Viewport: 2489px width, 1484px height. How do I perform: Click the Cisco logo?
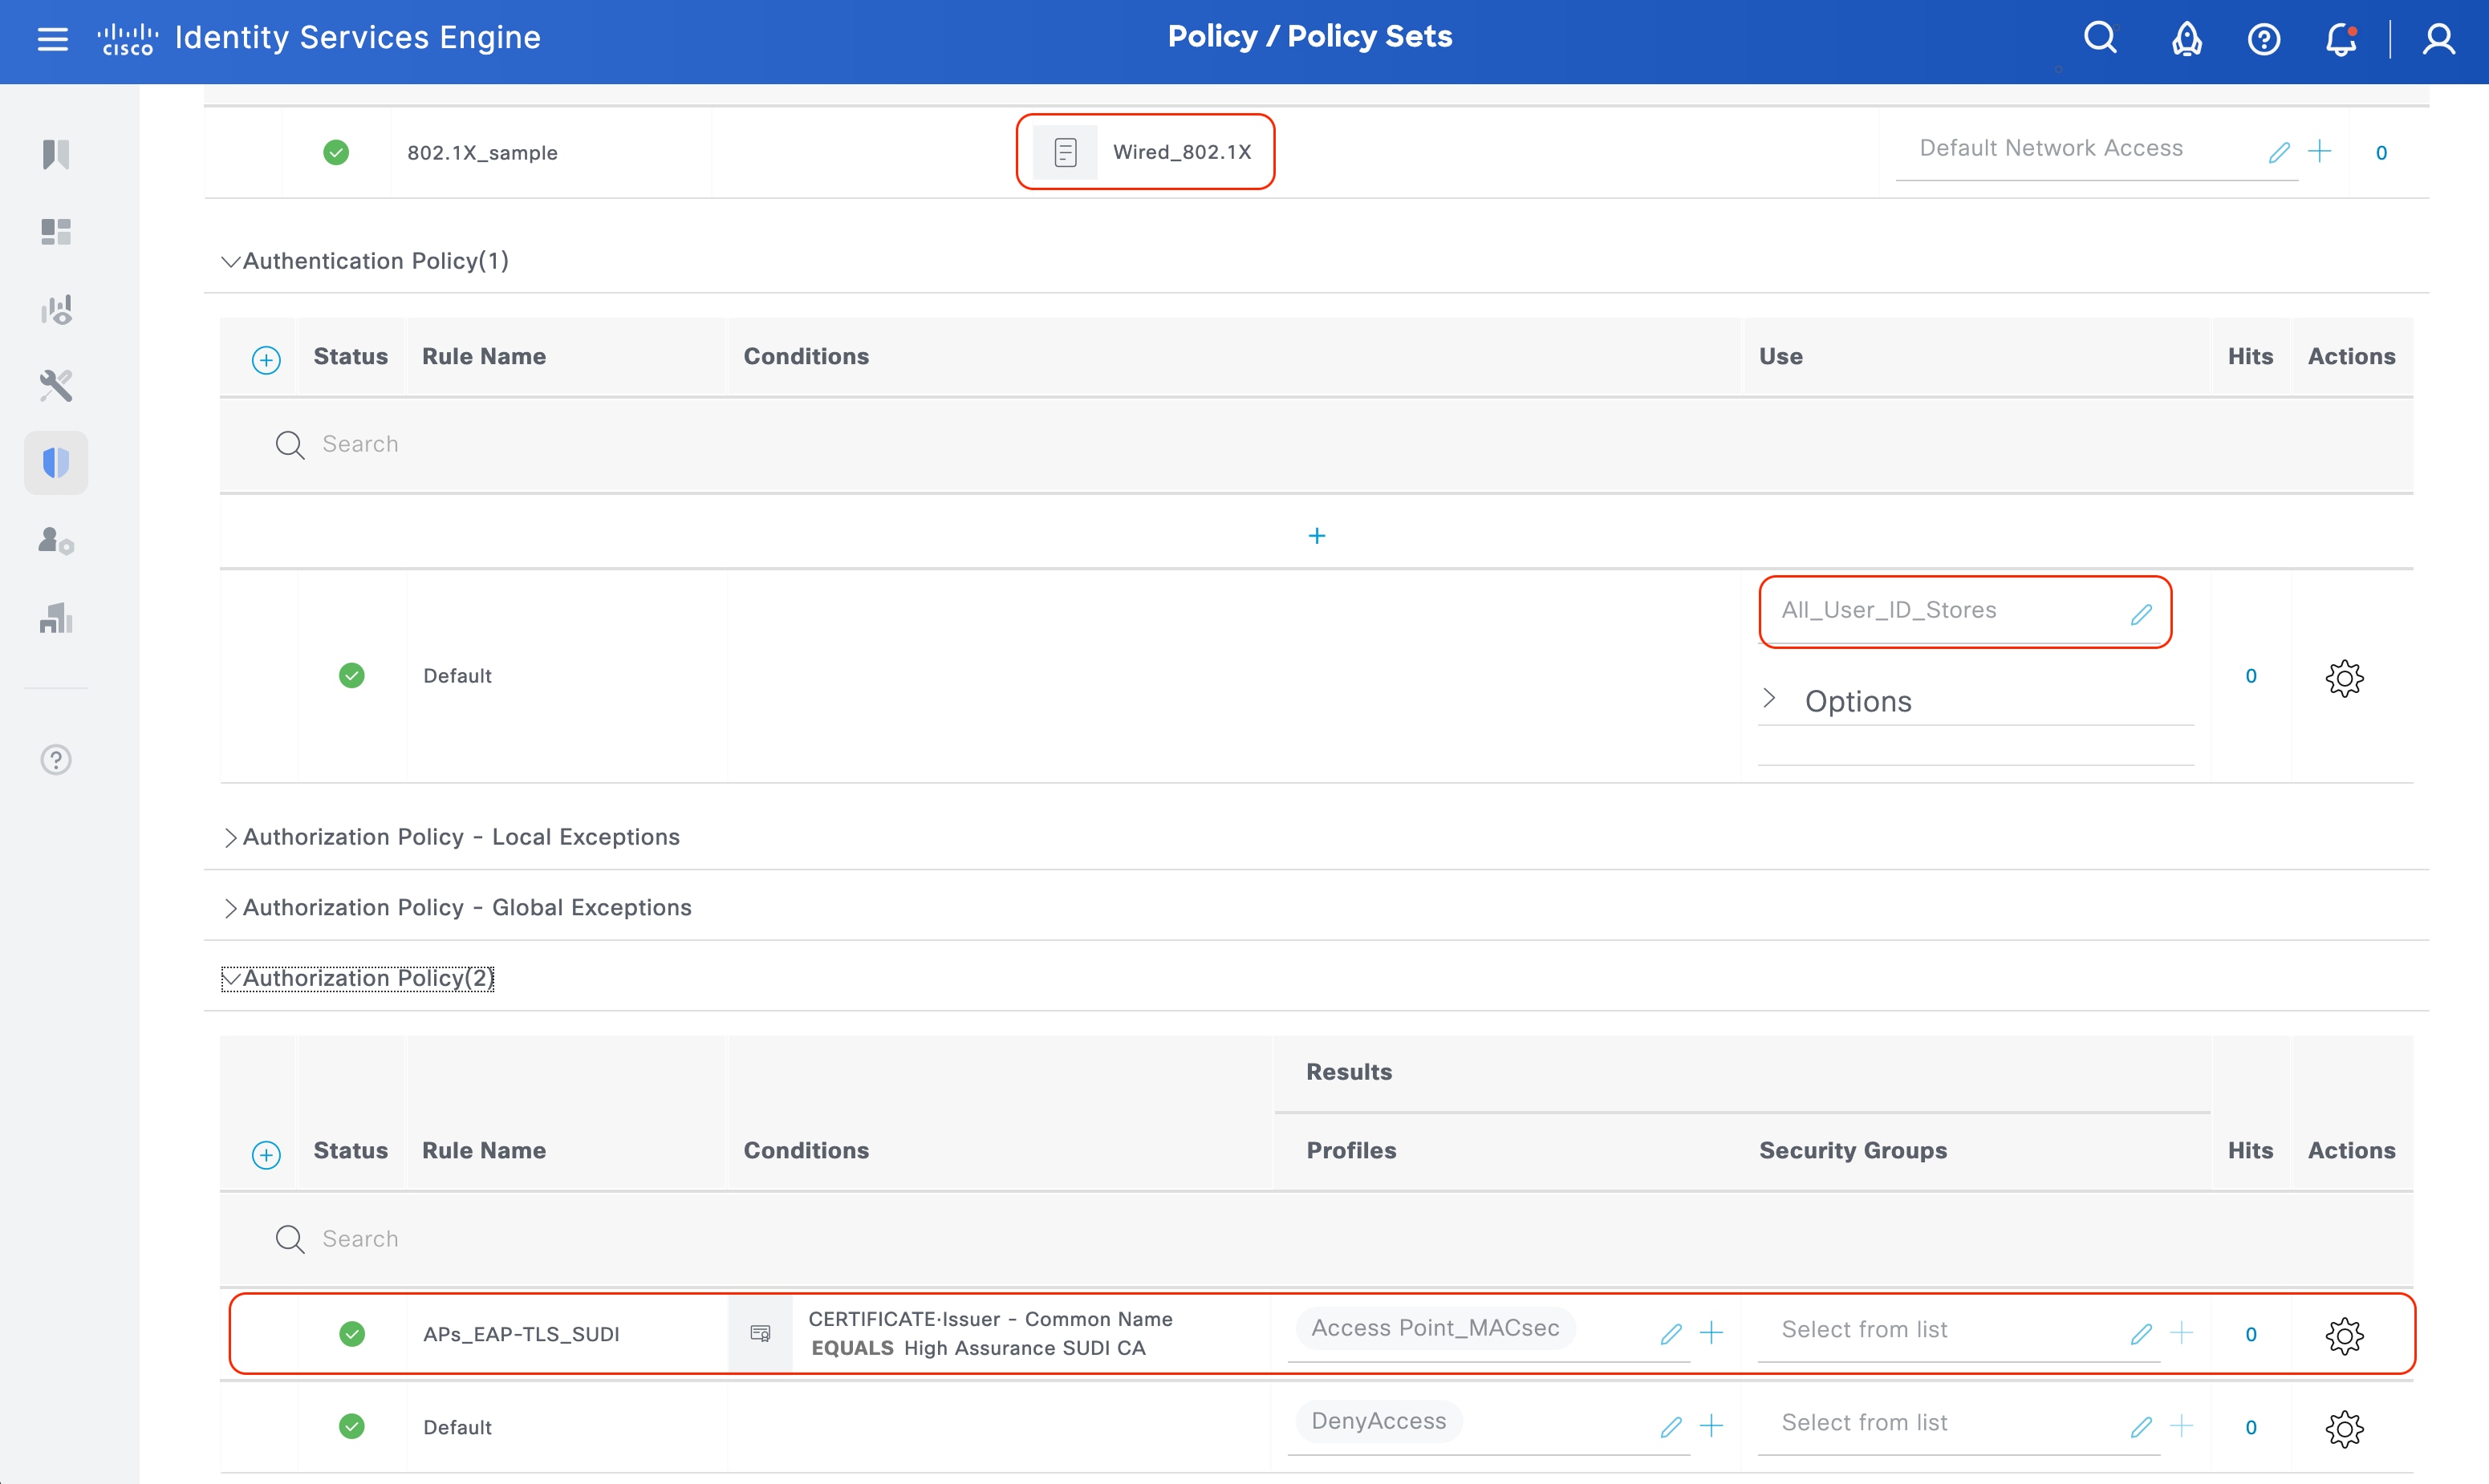click(x=127, y=39)
